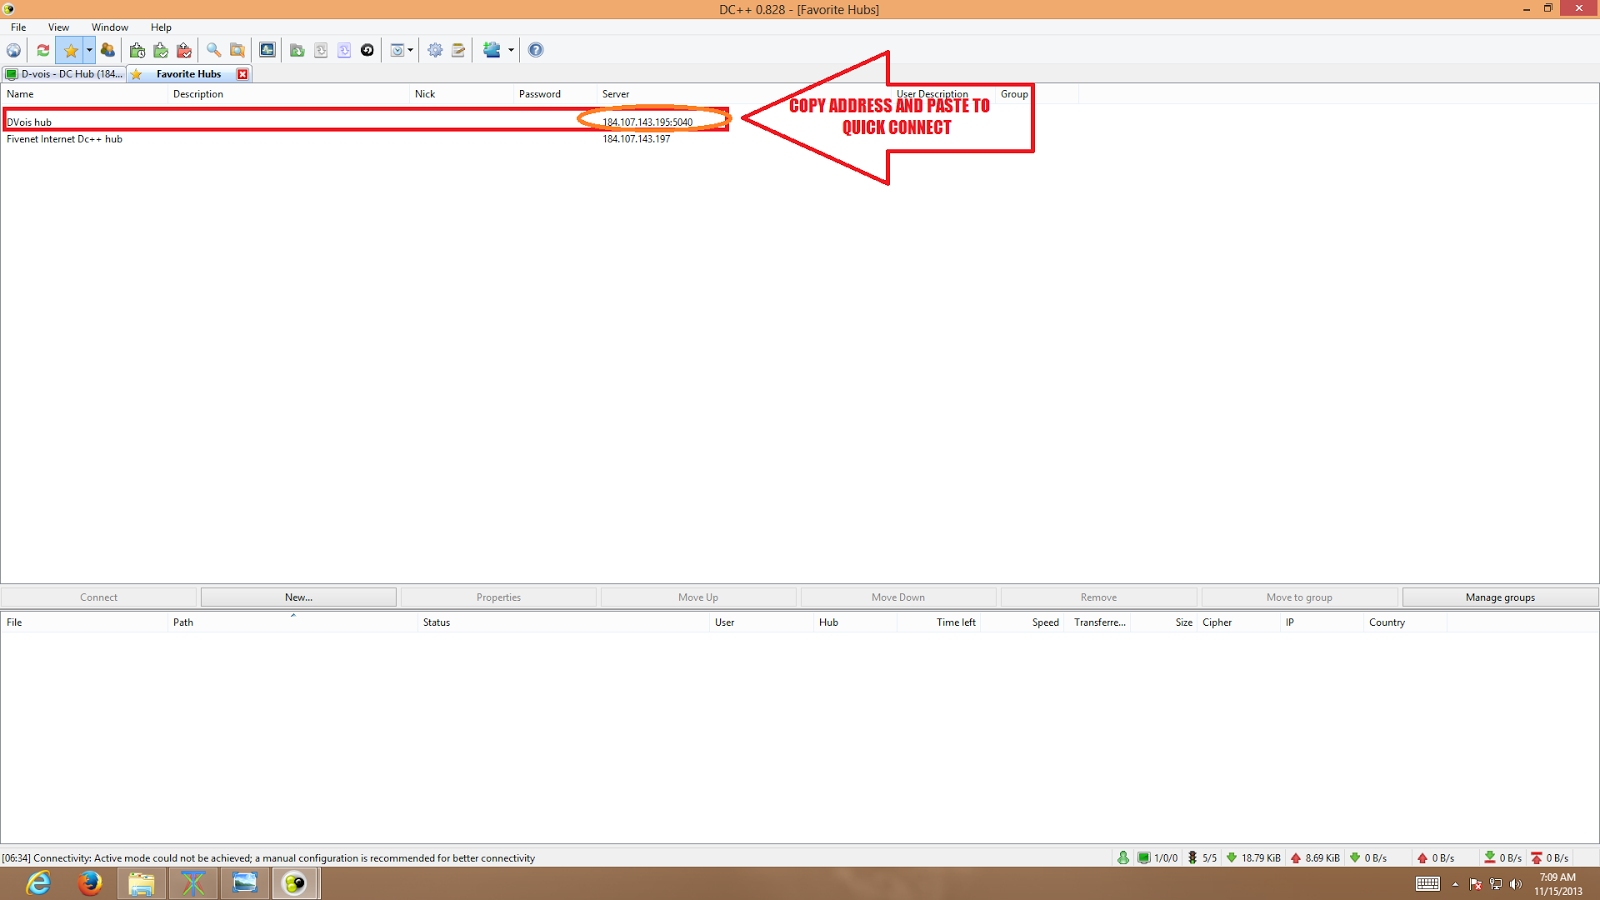The height and width of the screenshot is (900, 1600).
Task: Open Finished Uploads from the toolbar
Action: [x=184, y=50]
